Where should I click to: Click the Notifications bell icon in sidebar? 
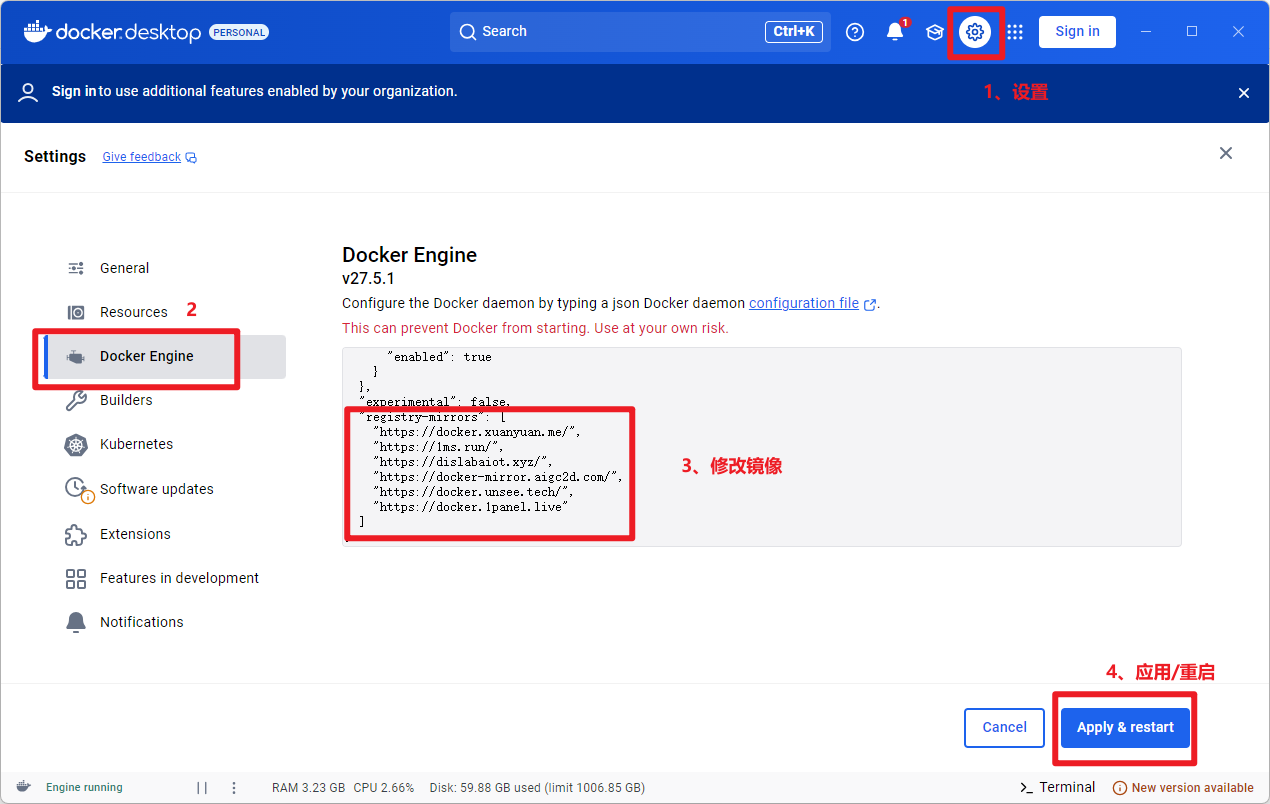pos(76,622)
